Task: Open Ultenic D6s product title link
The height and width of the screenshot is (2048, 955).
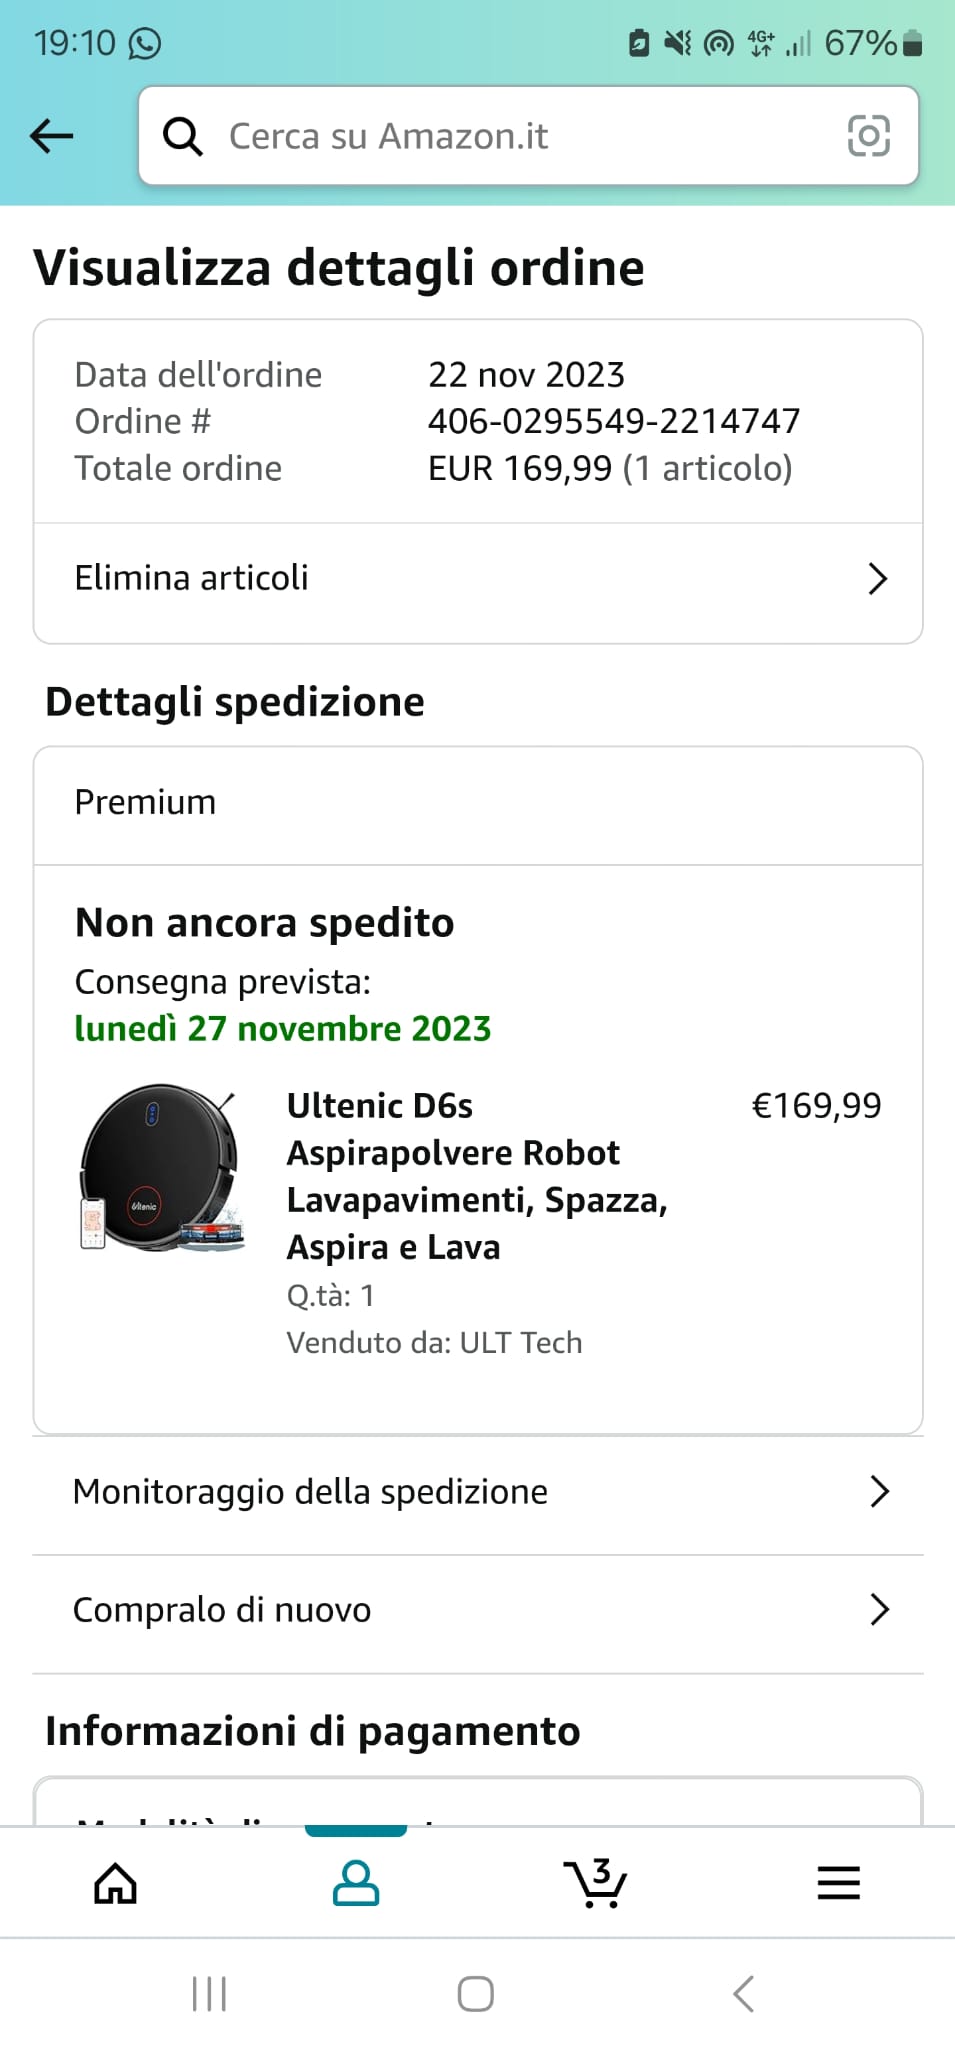Action: point(477,1176)
